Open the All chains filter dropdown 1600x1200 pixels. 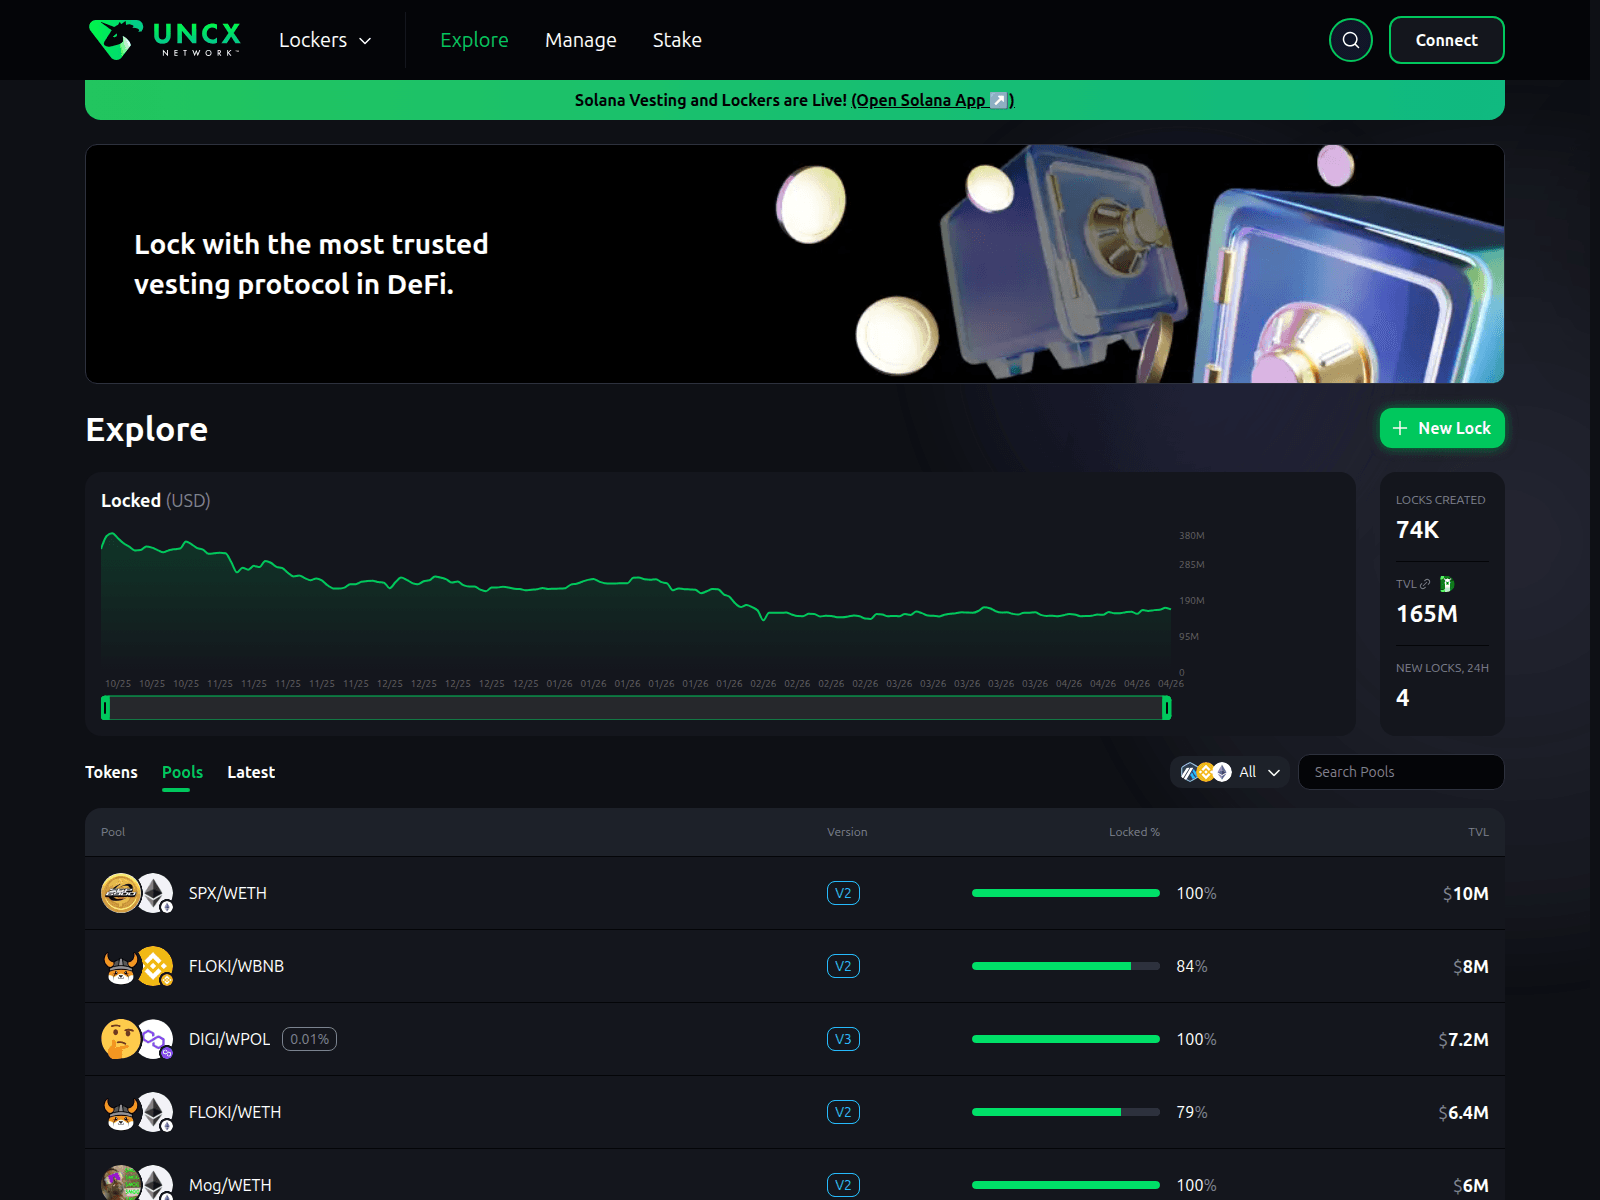click(1229, 772)
